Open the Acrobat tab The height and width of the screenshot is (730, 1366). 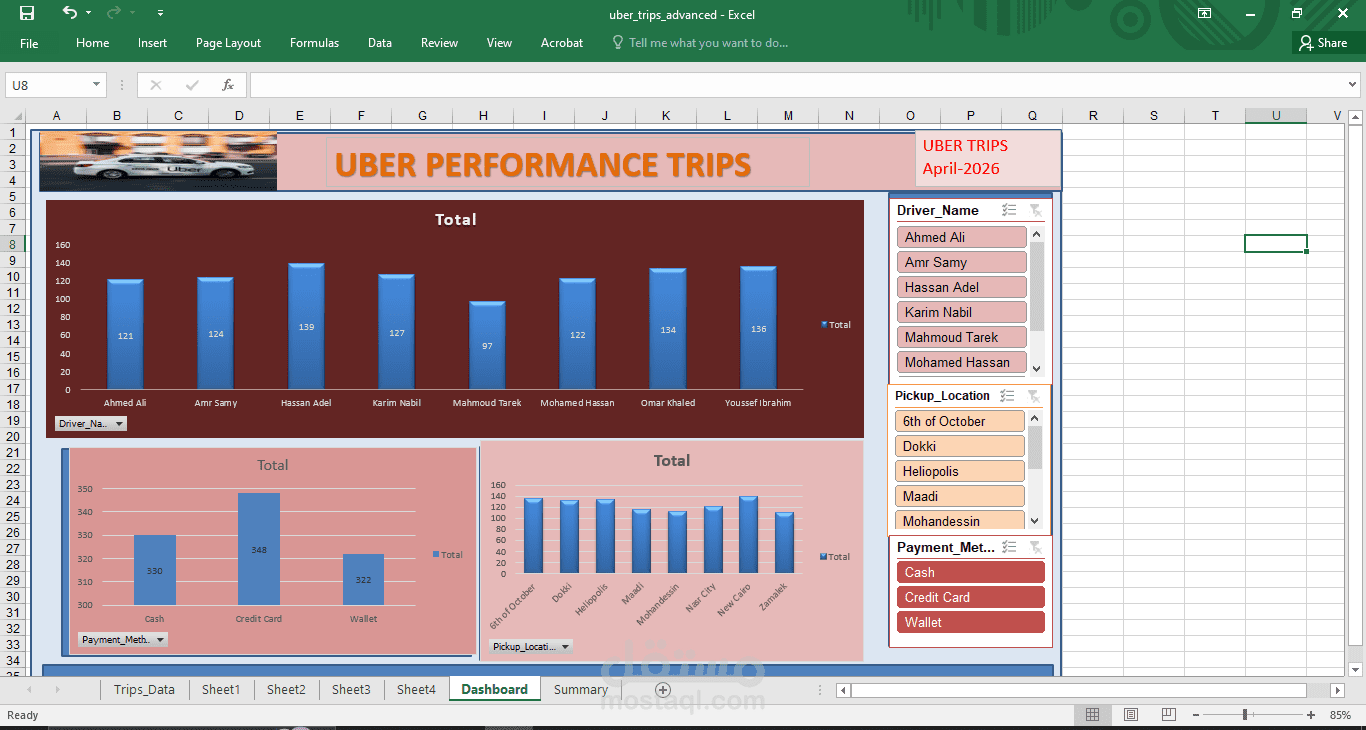562,43
